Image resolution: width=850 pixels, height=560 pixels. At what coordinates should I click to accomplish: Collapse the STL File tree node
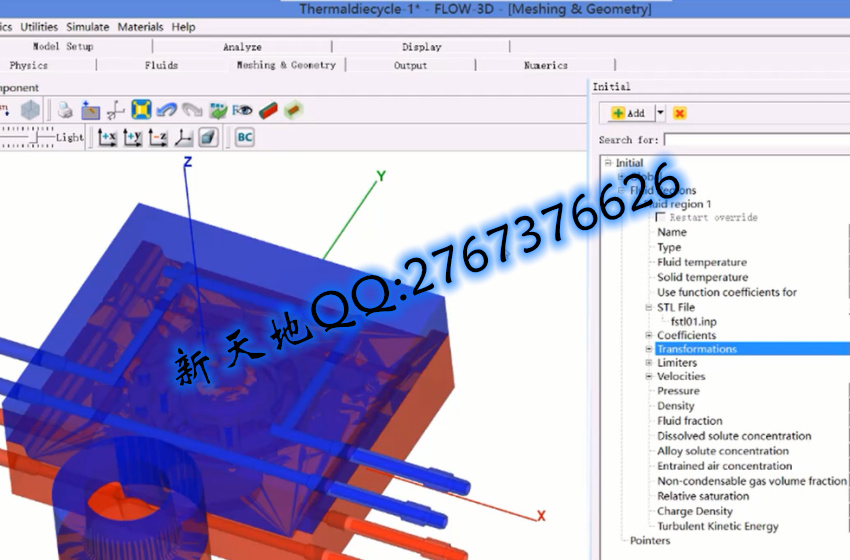(x=649, y=307)
